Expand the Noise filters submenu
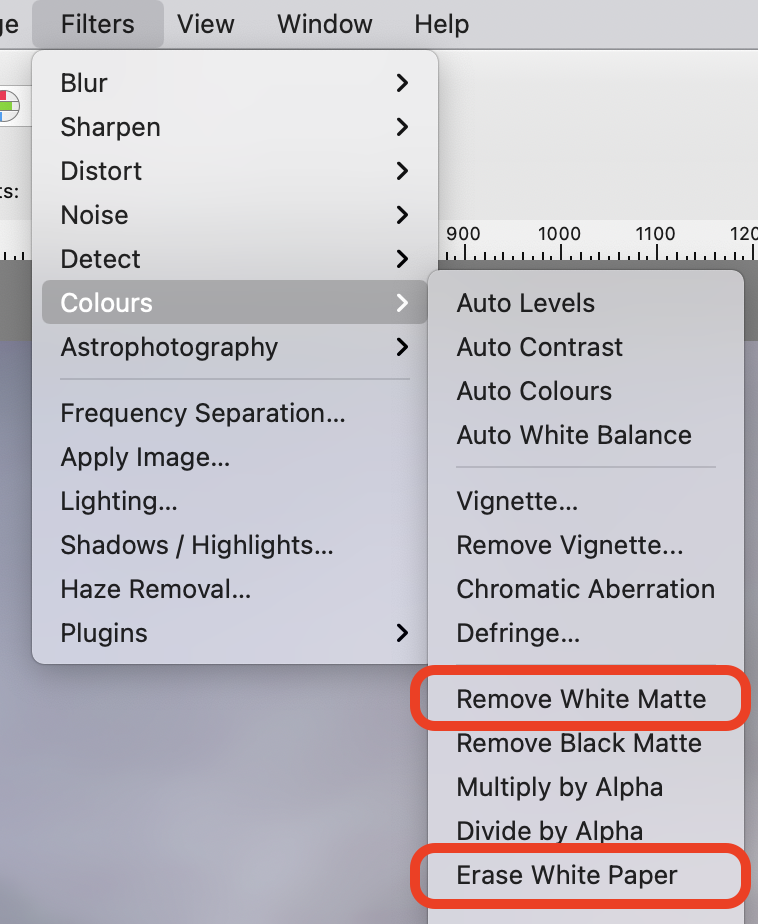 200,215
